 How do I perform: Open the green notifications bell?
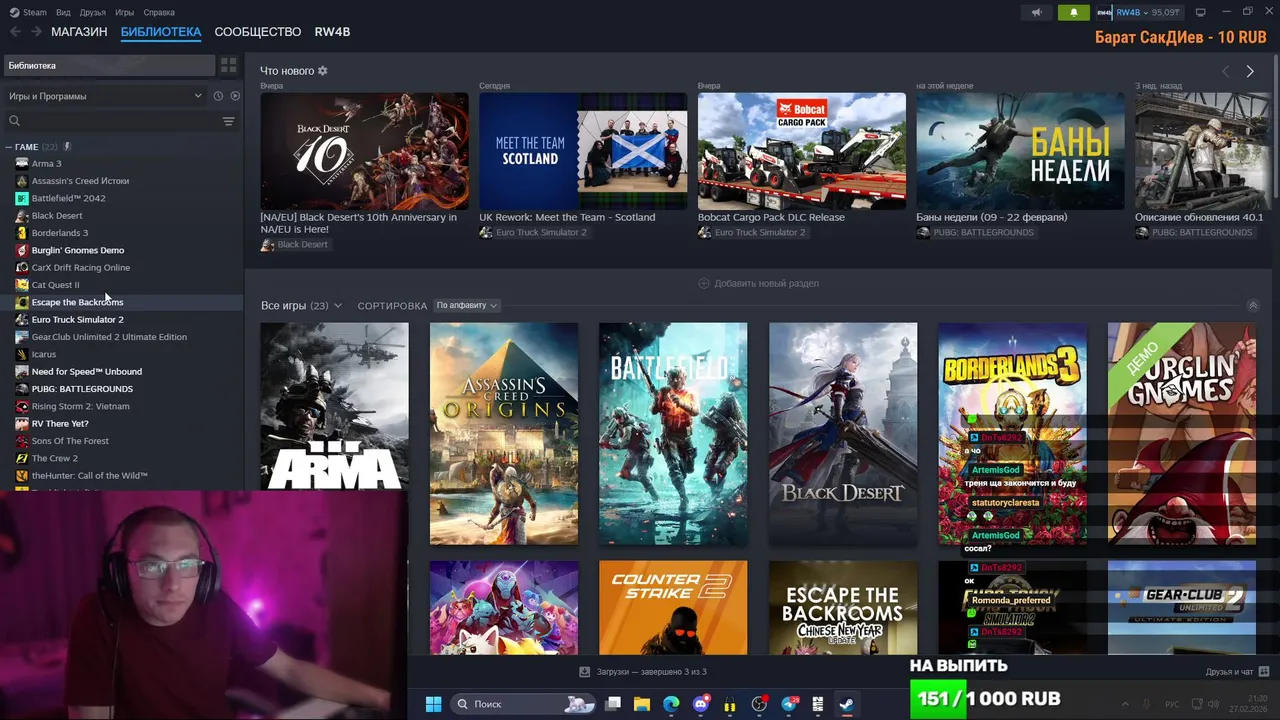coord(1074,12)
